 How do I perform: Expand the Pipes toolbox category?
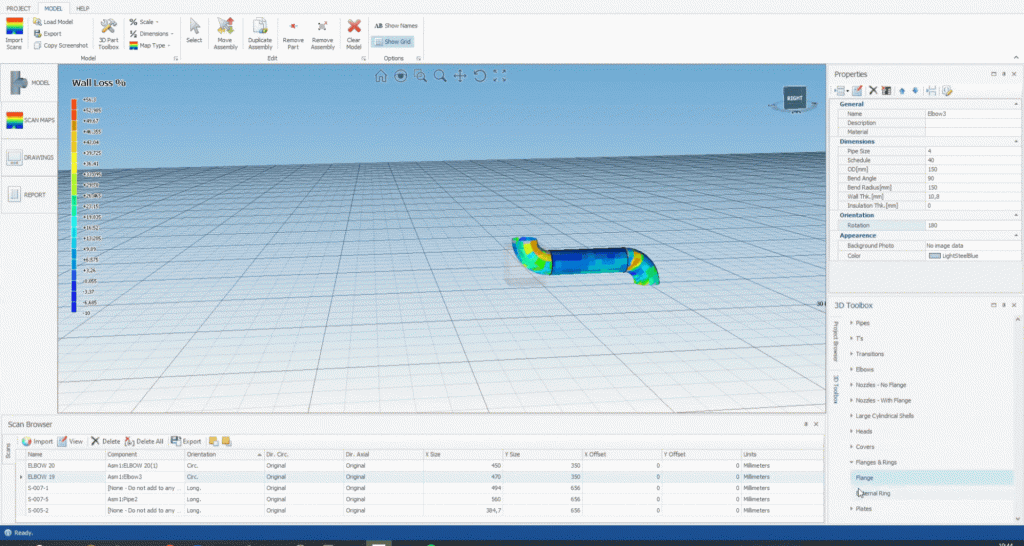[852, 323]
